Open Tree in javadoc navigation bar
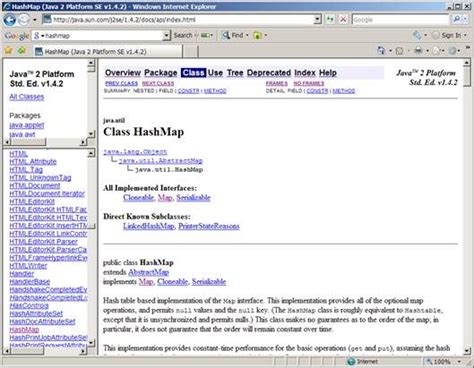The height and width of the screenshot is (368, 474). pos(235,73)
